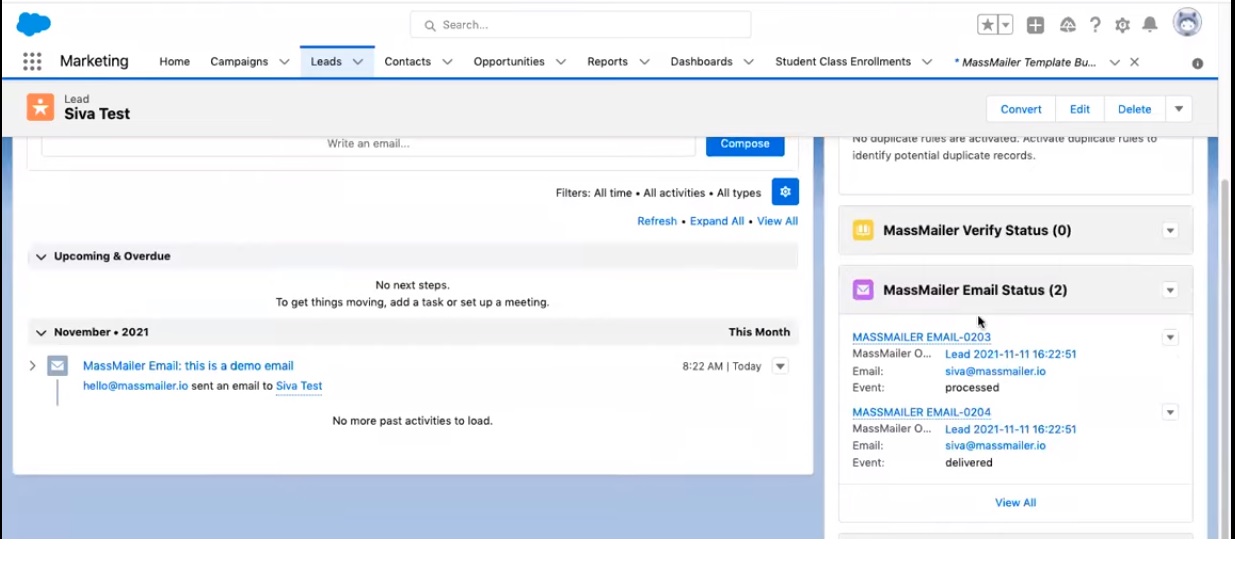Open the MassMailer Template Builder tab chevron
The image size is (1235, 586).
click(1114, 62)
